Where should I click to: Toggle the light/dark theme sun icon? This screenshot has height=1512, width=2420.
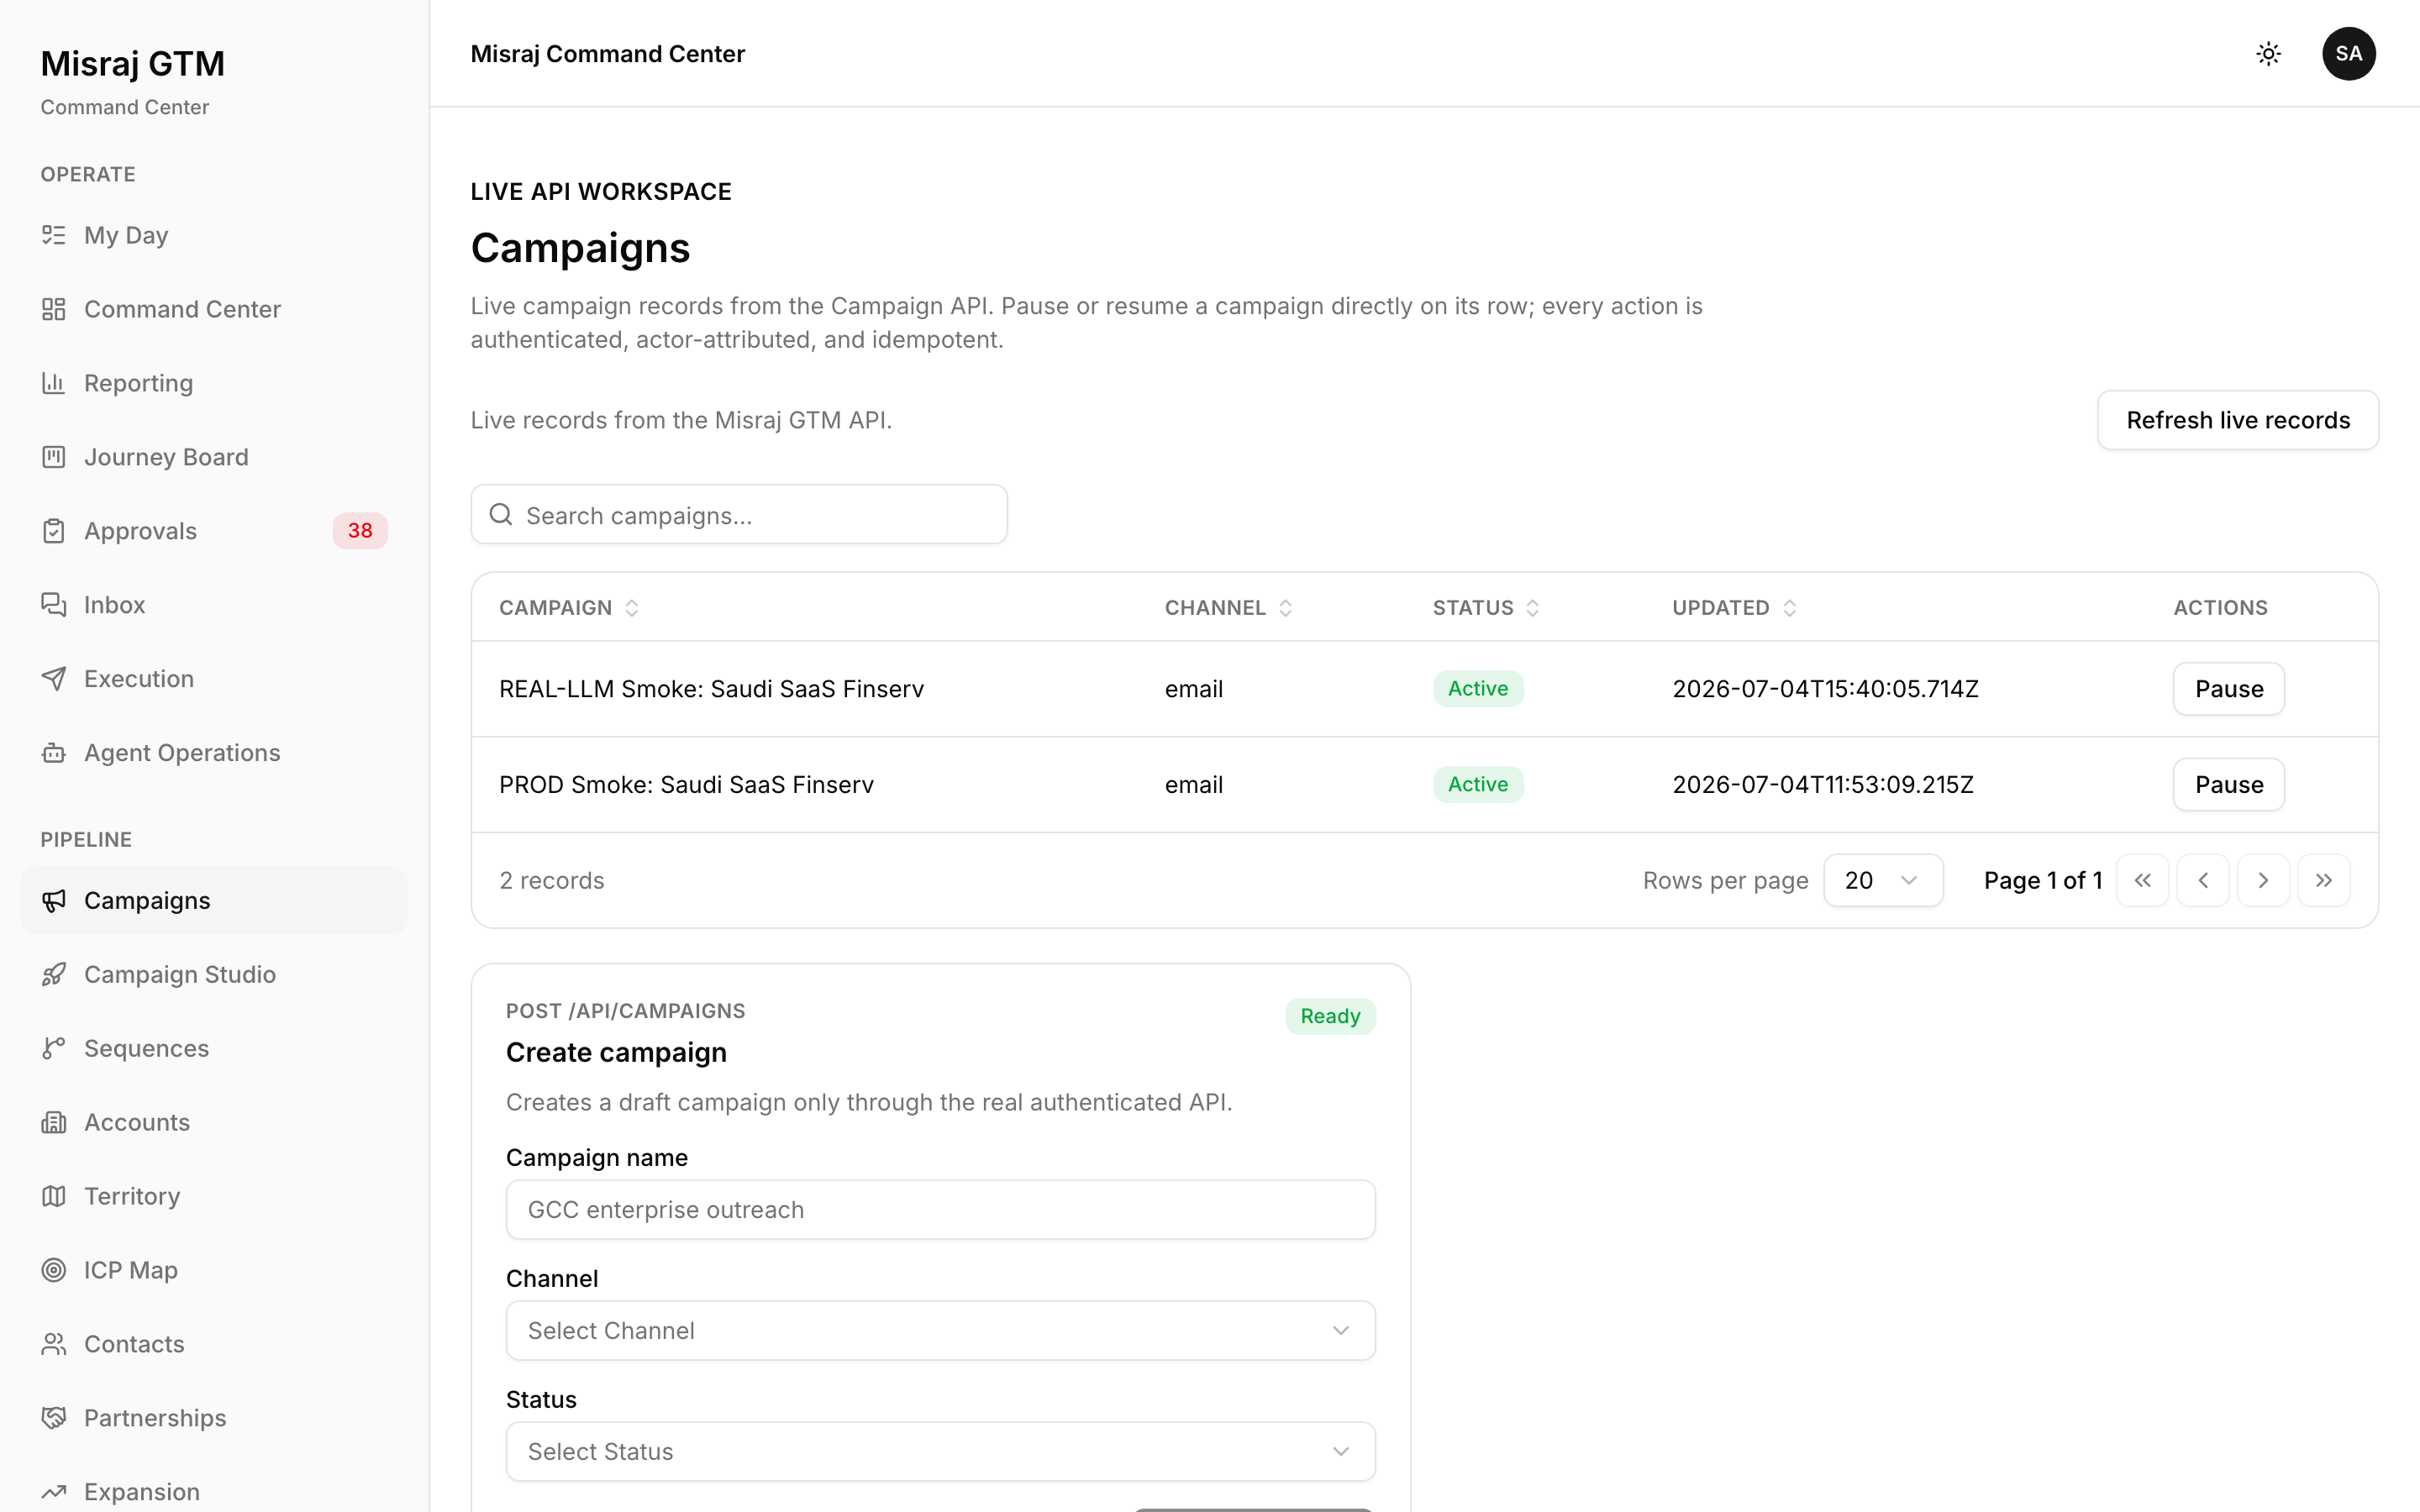point(2268,54)
